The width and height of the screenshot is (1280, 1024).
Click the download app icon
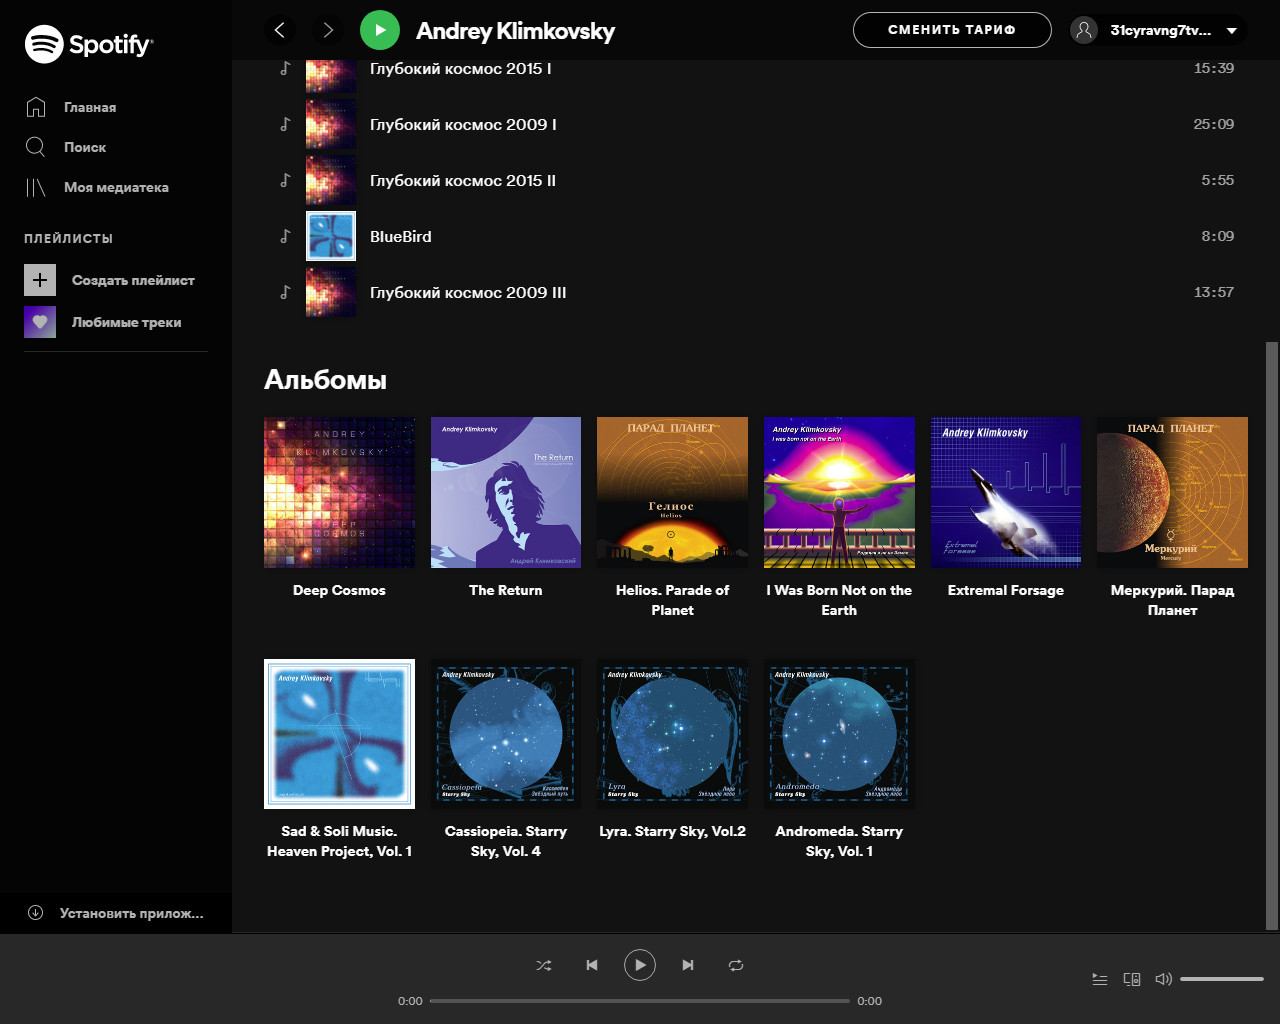(36, 912)
